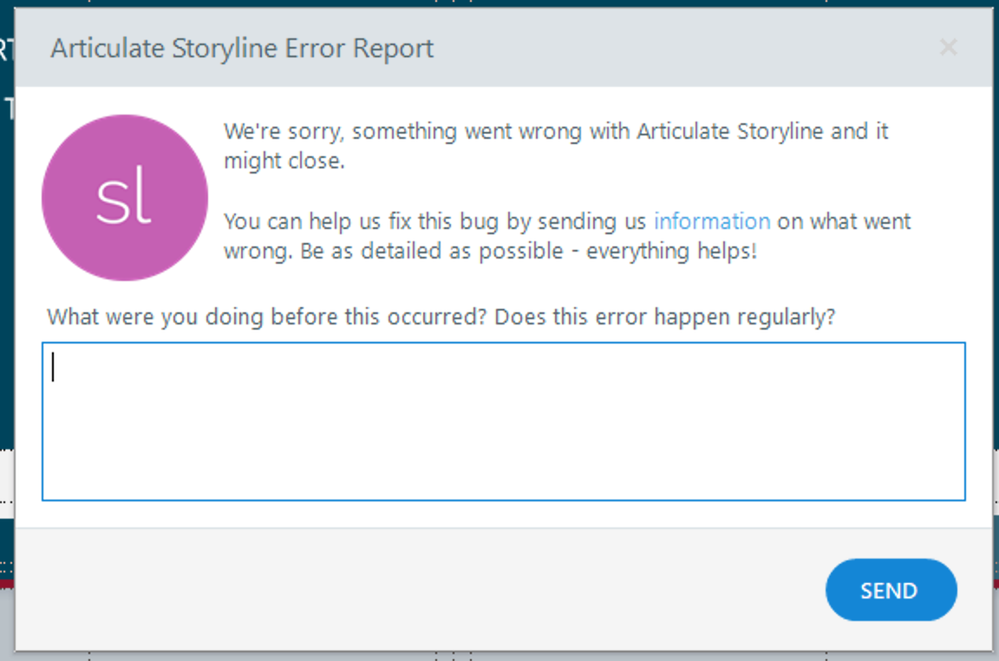Click empty title bar space near the close button
The height and width of the screenshot is (661, 999).
click(800, 48)
